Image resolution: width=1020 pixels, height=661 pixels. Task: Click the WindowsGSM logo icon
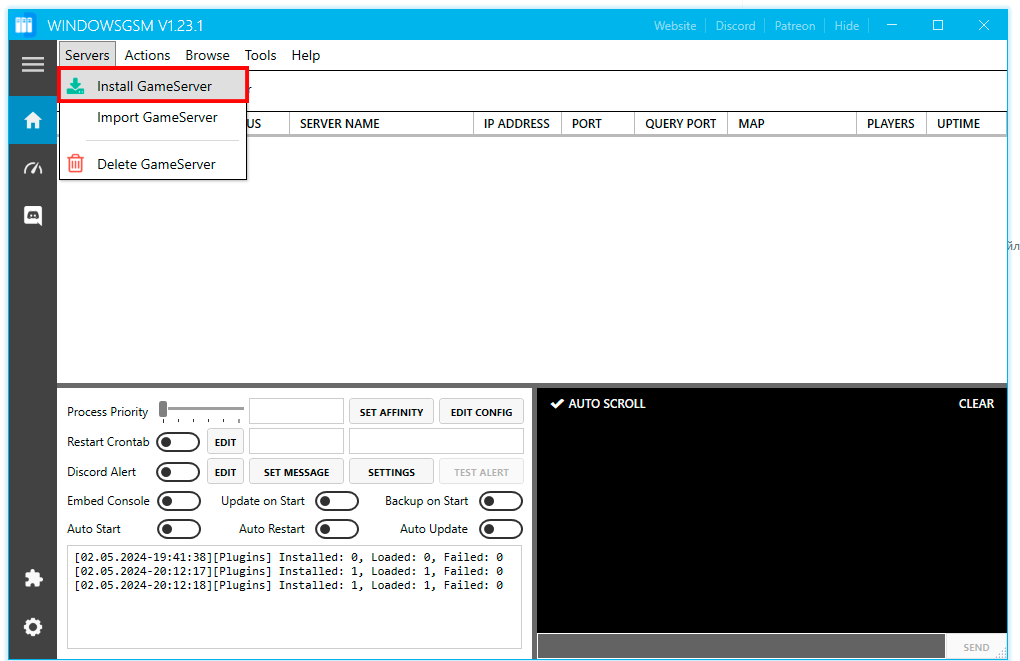(24, 25)
